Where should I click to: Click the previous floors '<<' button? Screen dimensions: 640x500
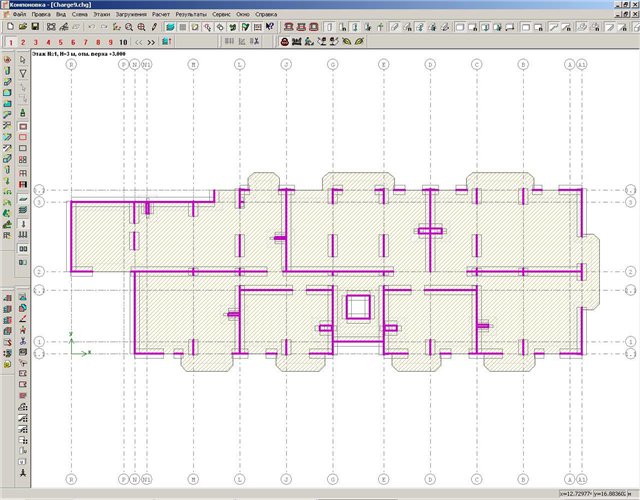tap(139, 43)
